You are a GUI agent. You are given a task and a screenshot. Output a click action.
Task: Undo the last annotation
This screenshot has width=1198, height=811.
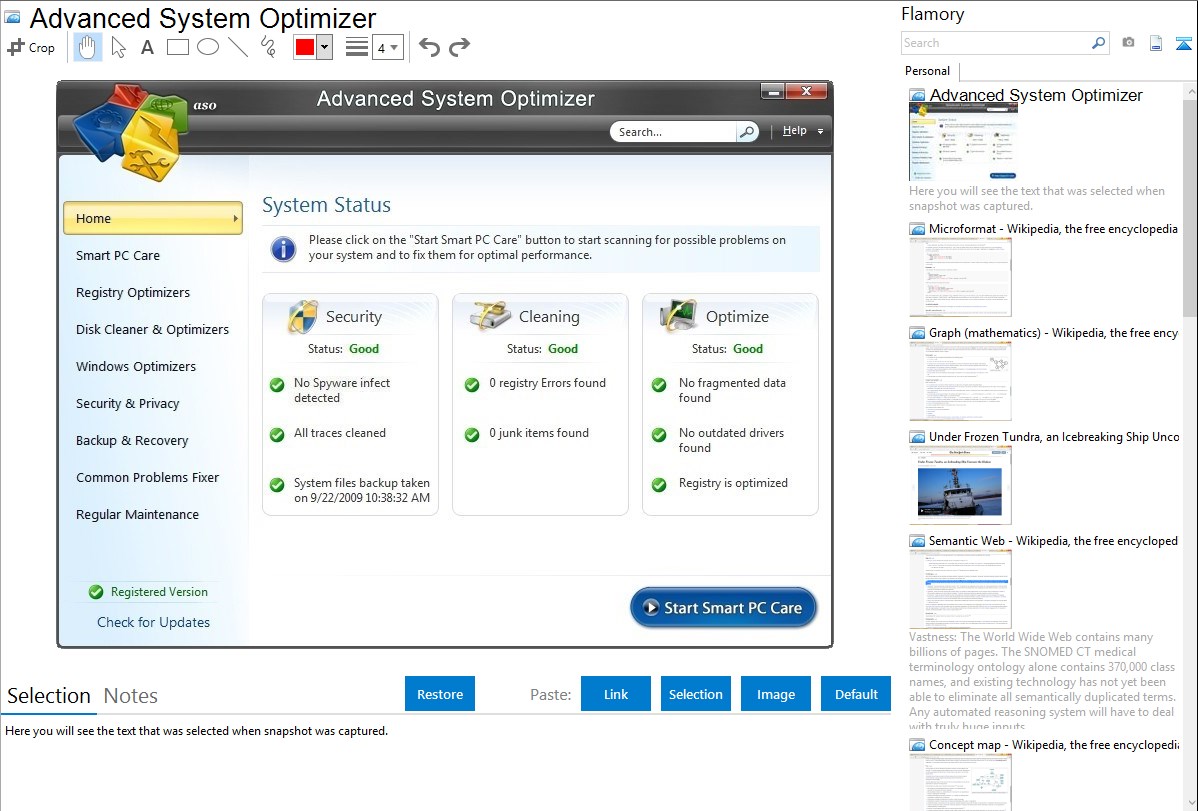(x=429, y=47)
